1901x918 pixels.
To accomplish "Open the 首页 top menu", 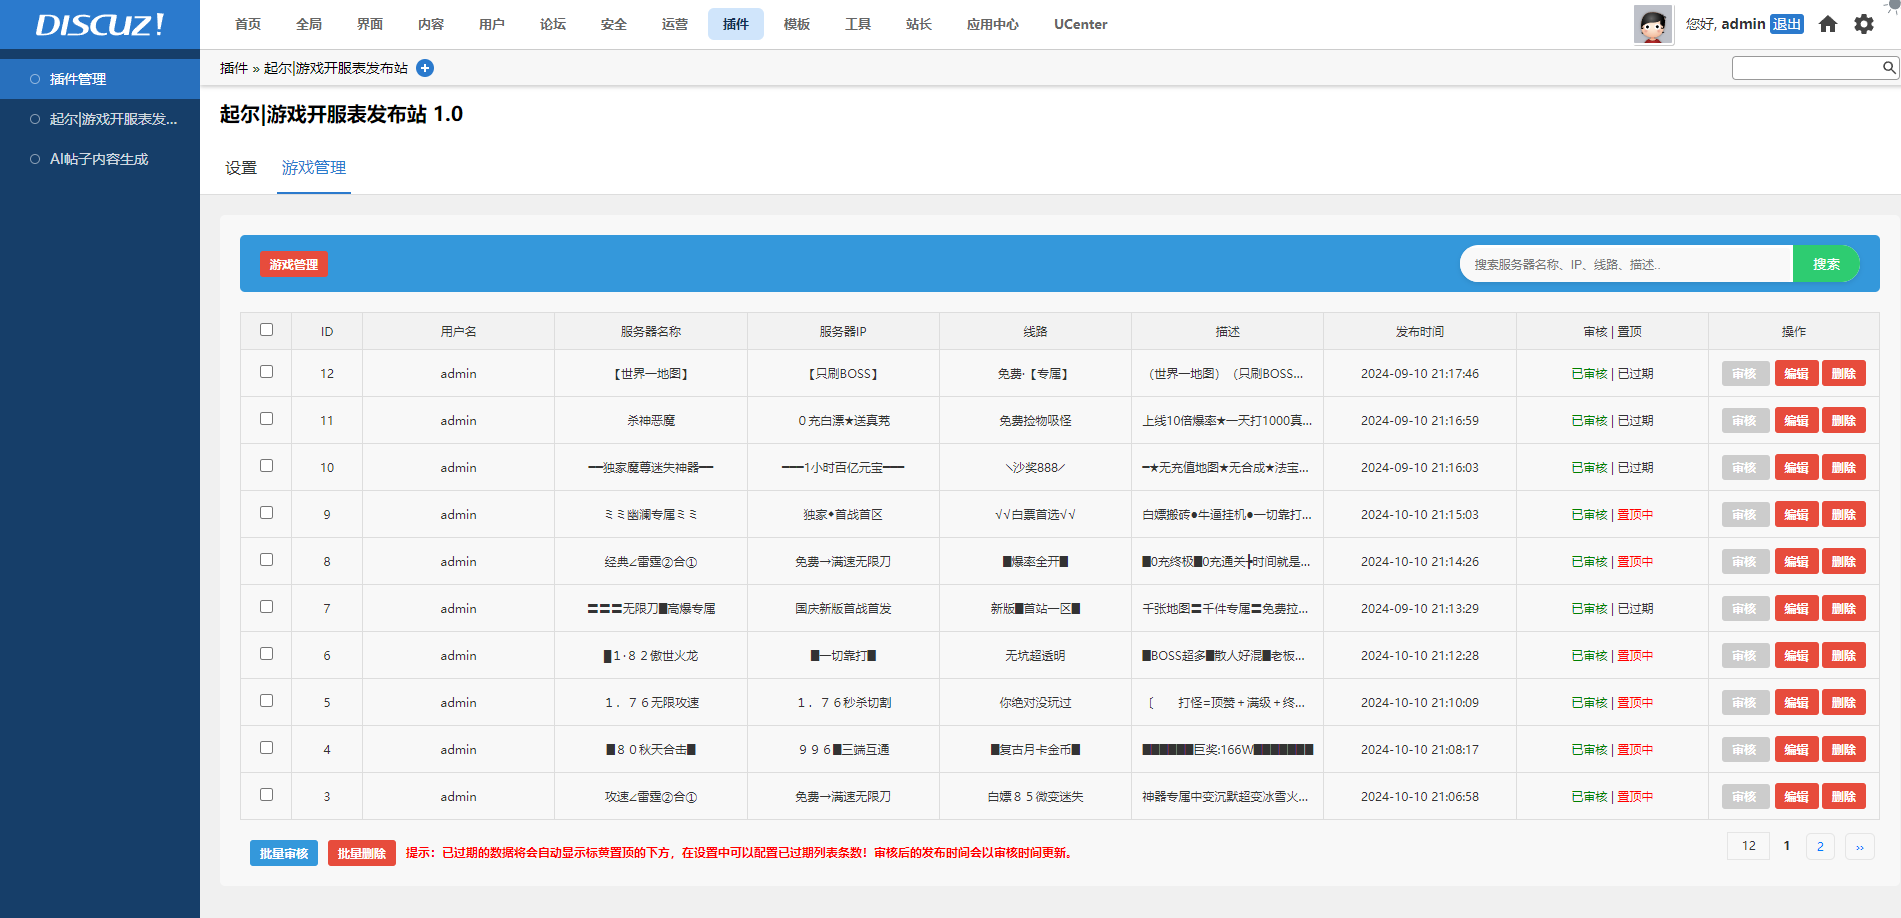I will [248, 24].
